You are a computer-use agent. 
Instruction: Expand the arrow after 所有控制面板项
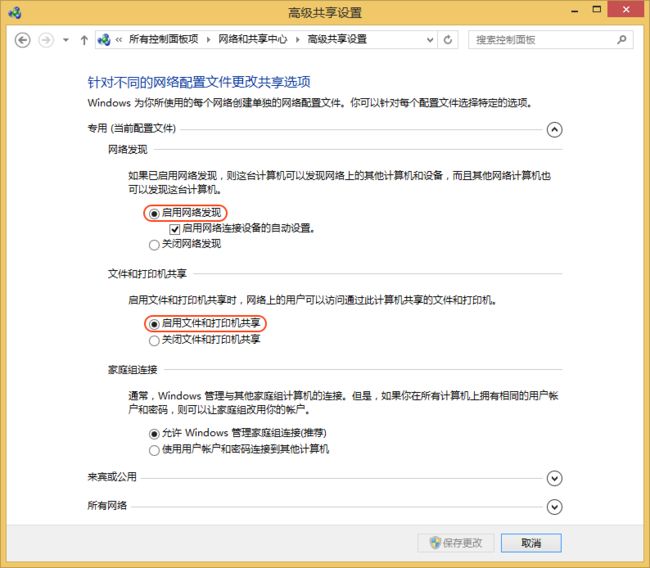[209, 40]
